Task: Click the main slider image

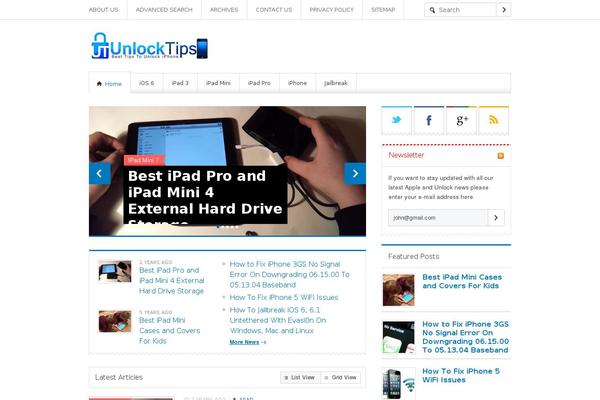Action: (227, 171)
